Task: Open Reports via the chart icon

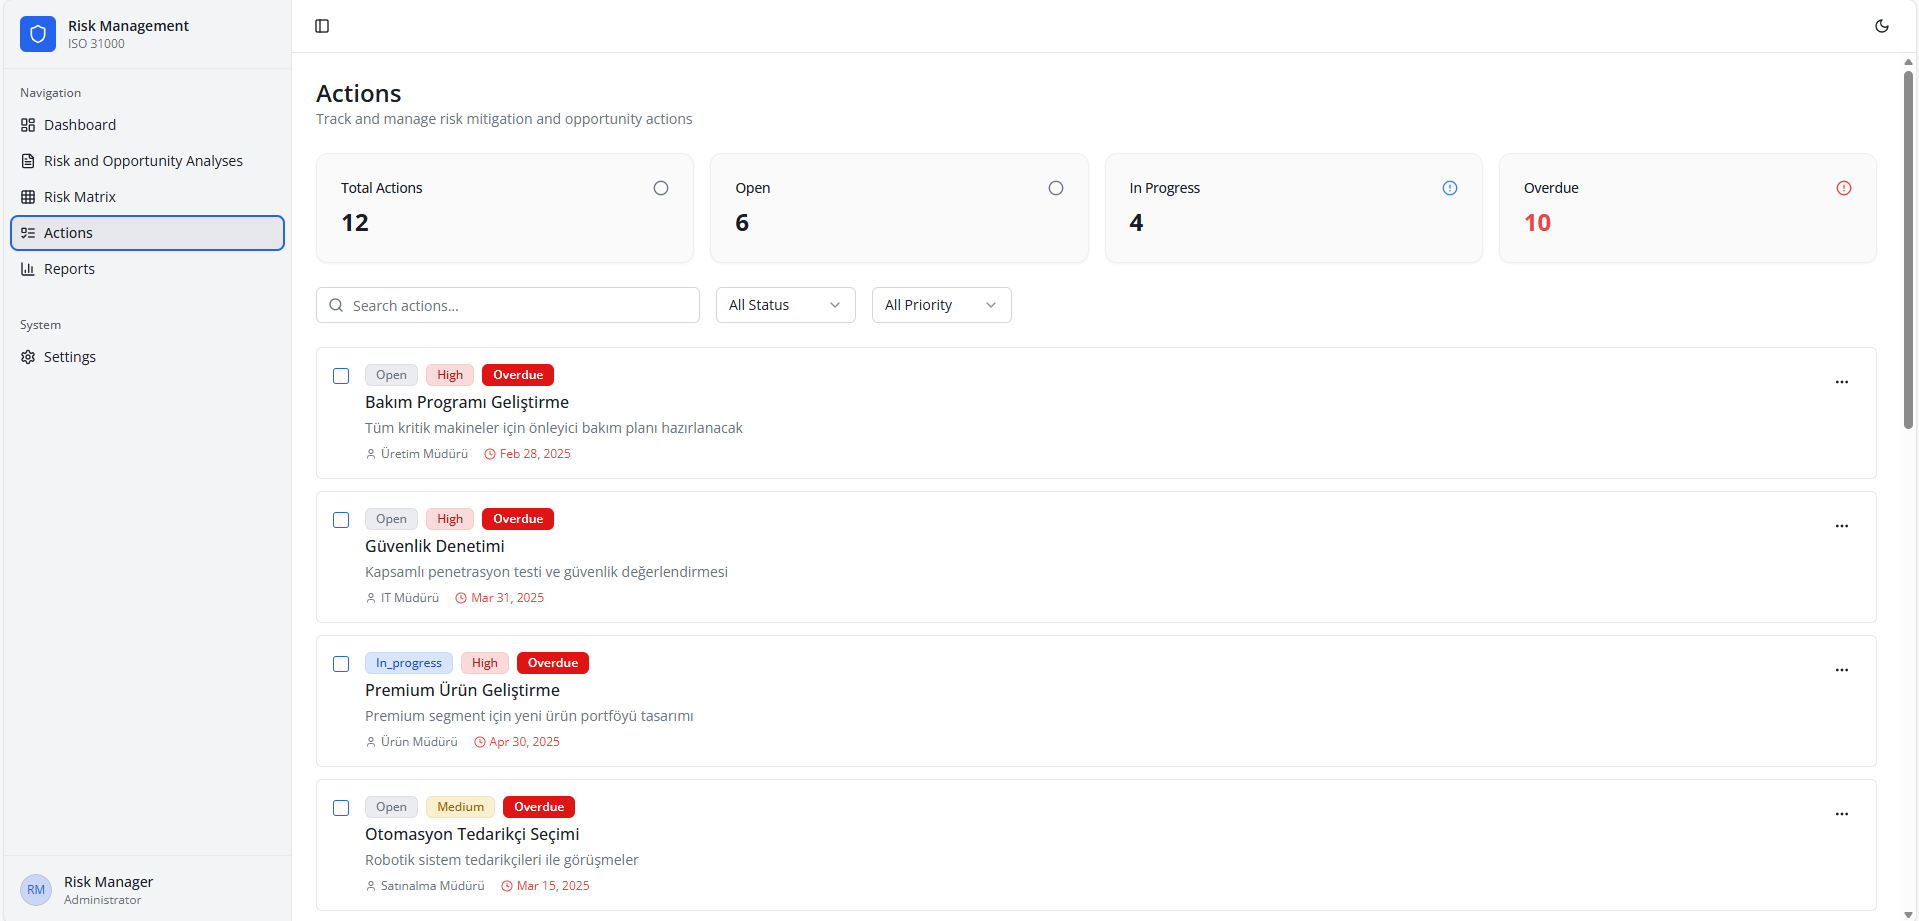Action: (x=27, y=268)
